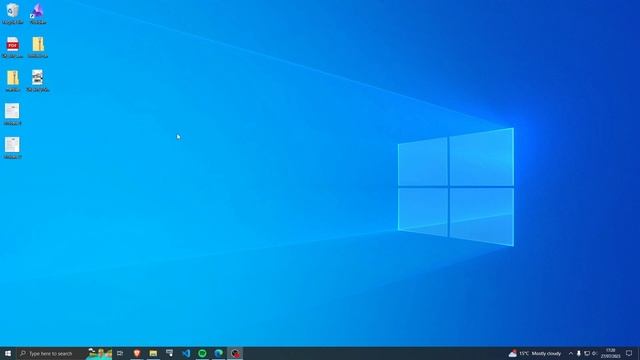Open the clock and date flyout
The height and width of the screenshot is (360, 640).
611,353
